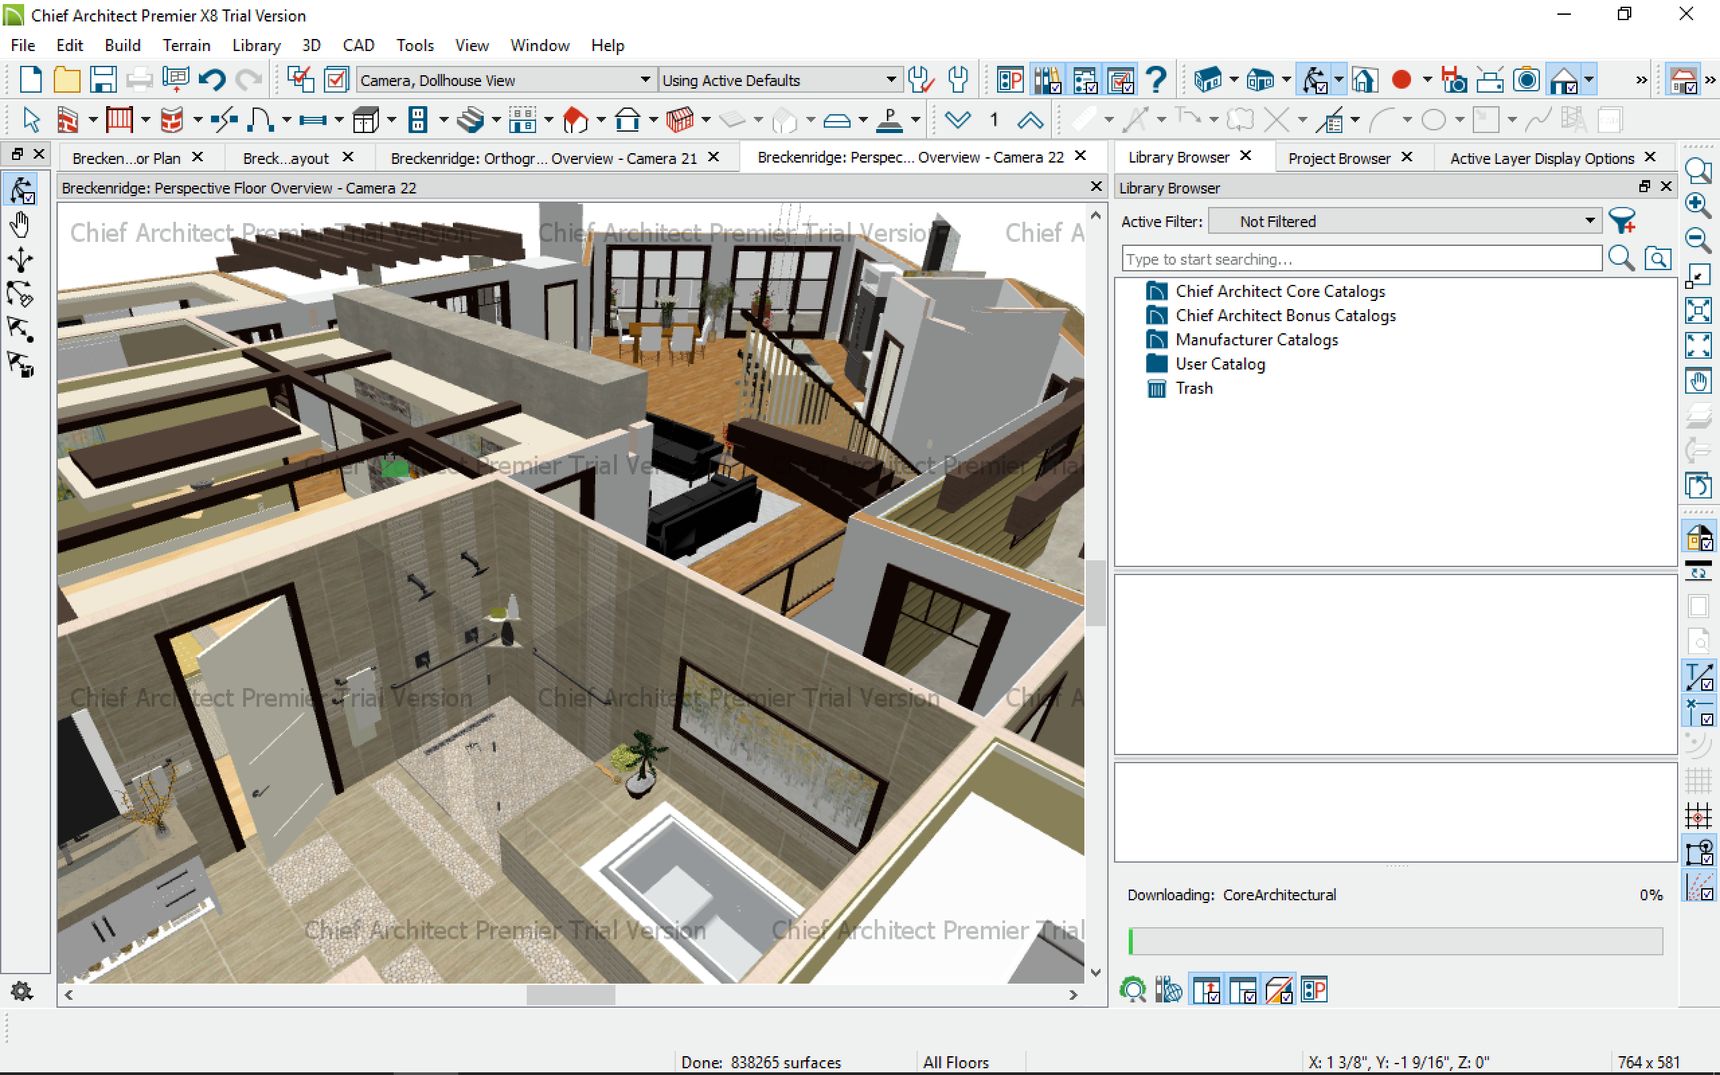Switch to the Orthographic Overview Camera 21 tab
Viewport: 1720px width, 1075px height.
click(543, 158)
